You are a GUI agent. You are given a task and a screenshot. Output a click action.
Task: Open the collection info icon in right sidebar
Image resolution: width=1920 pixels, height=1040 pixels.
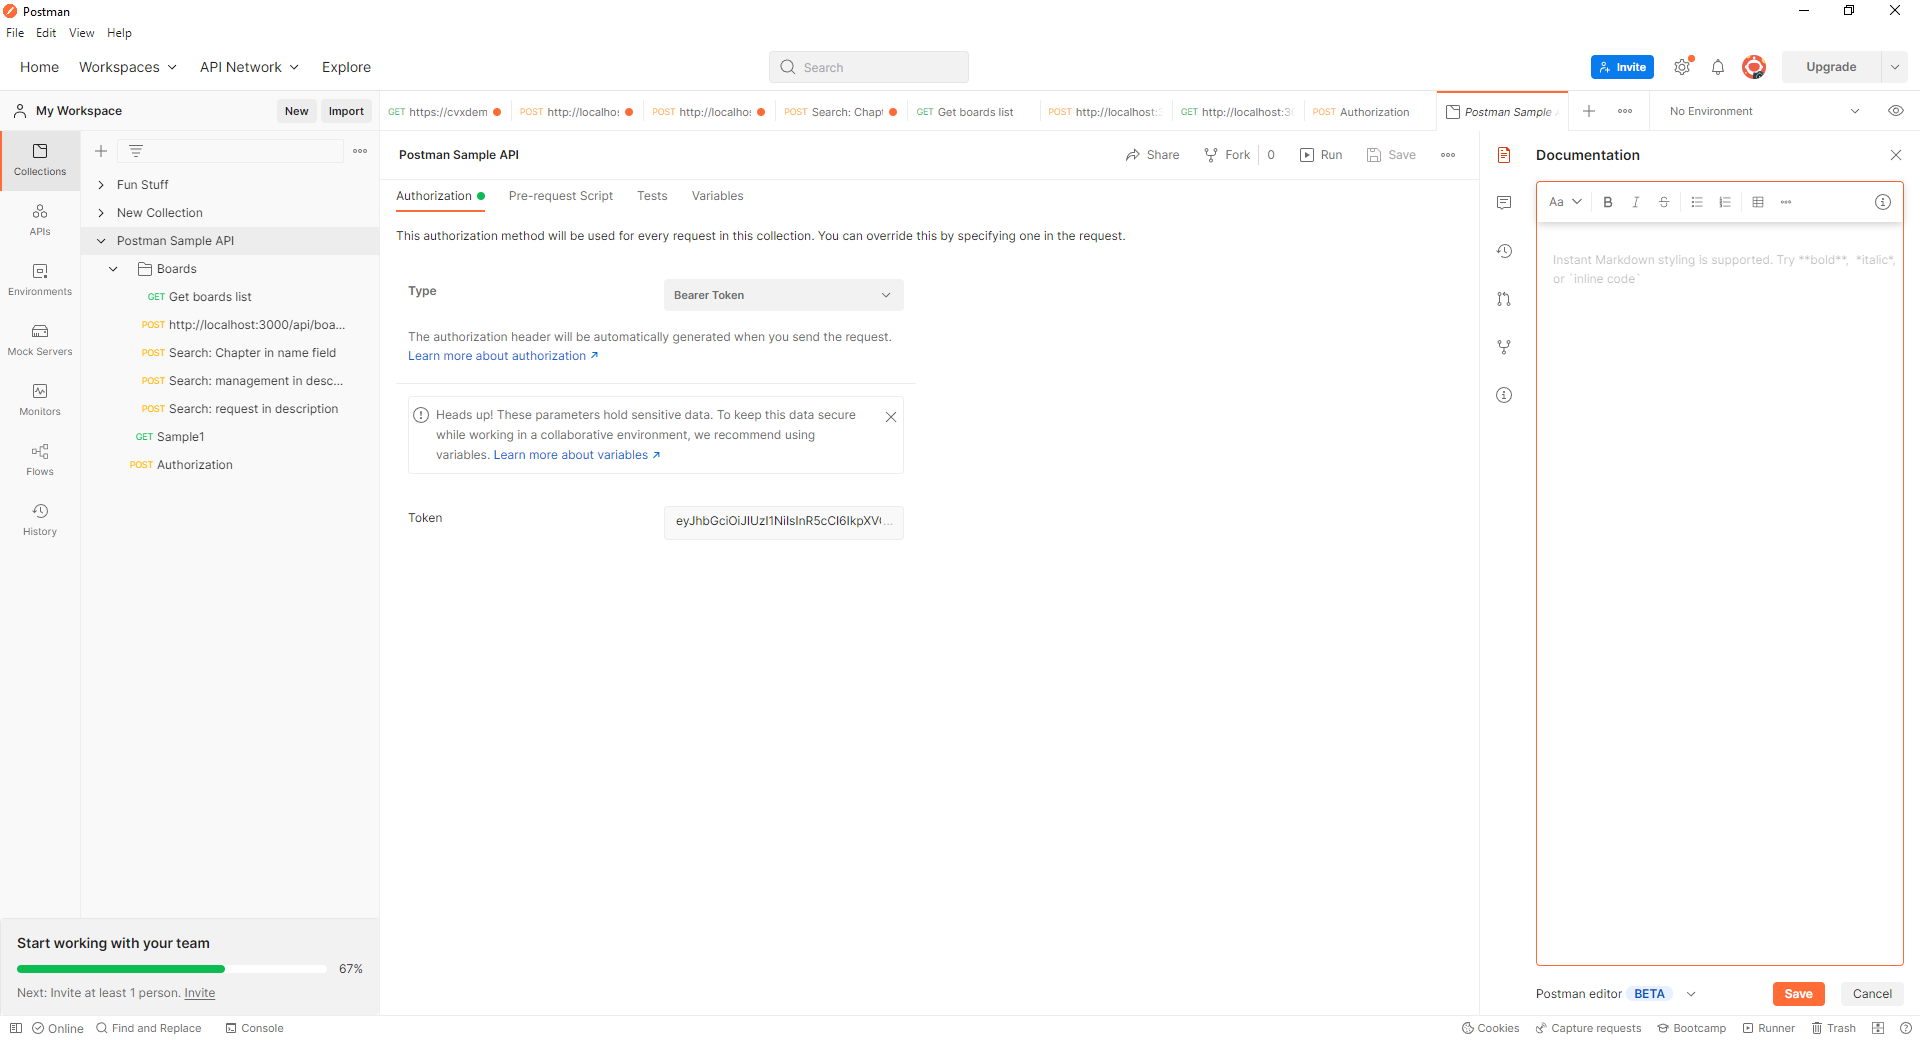(1504, 395)
